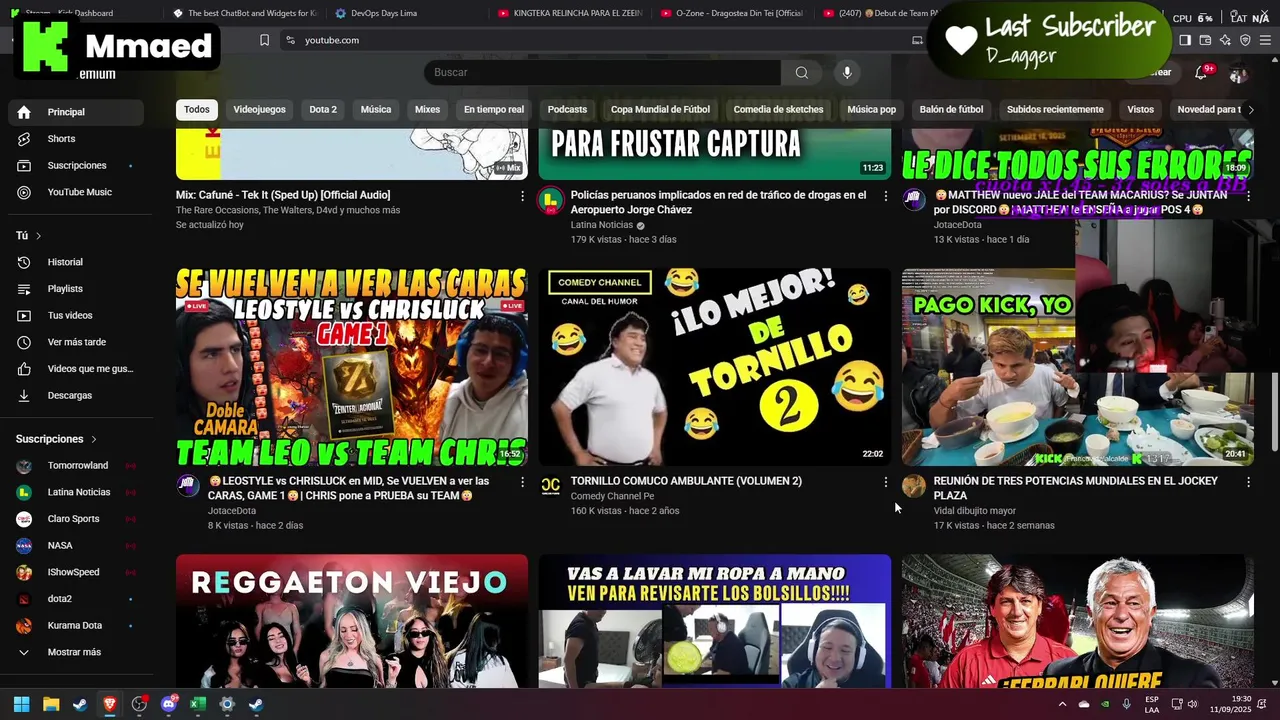
Task: Open options menu for LEOSTYLE vs CHRISLUCK video
Action: click(x=522, y=482)
